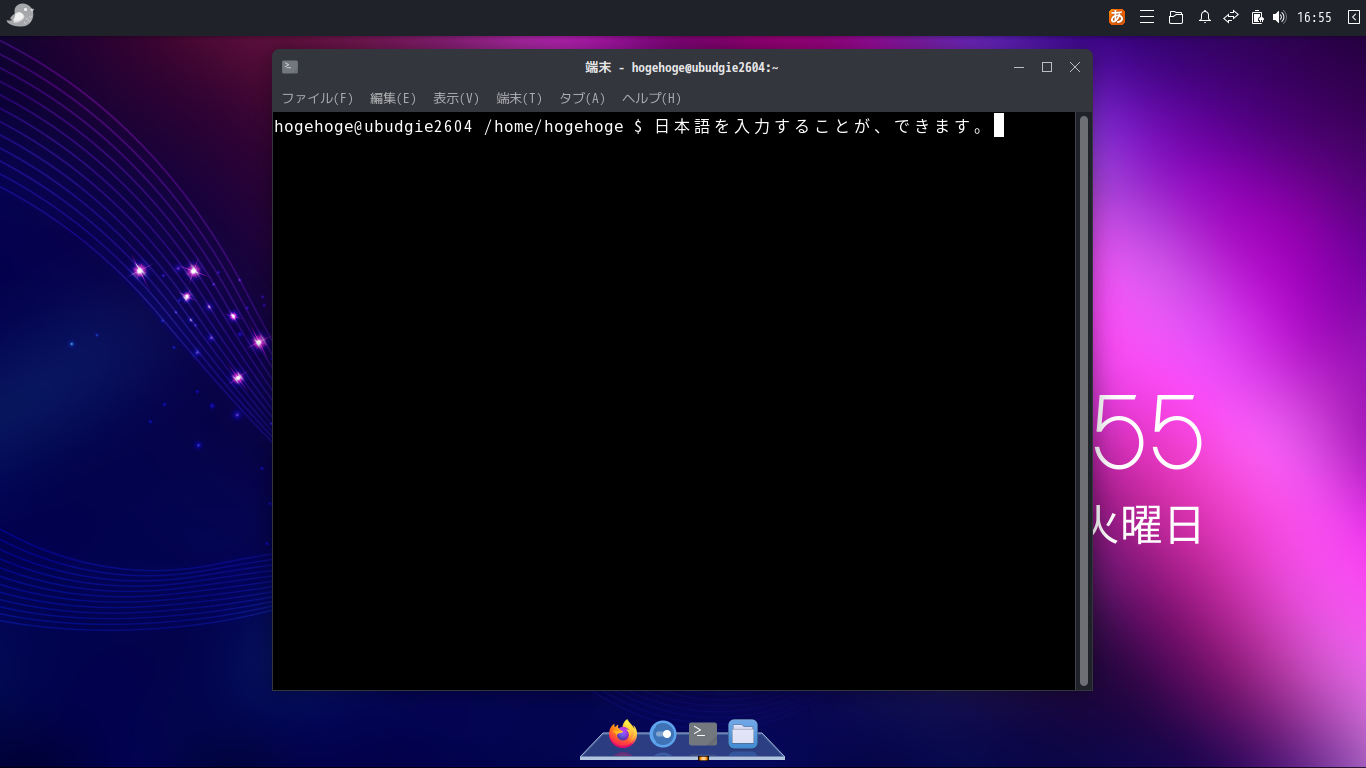Click the orange あ input method indicator
This screenshot has height=768, width=1366.
1117,17
